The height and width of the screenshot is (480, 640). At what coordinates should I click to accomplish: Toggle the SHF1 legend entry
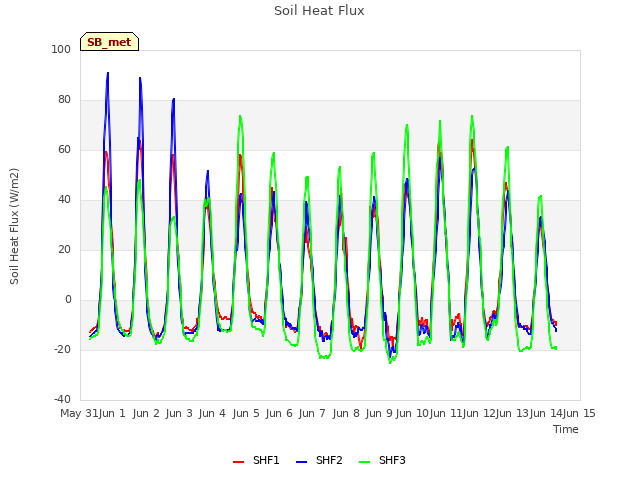pyautogui.click(x=256, y=460)
